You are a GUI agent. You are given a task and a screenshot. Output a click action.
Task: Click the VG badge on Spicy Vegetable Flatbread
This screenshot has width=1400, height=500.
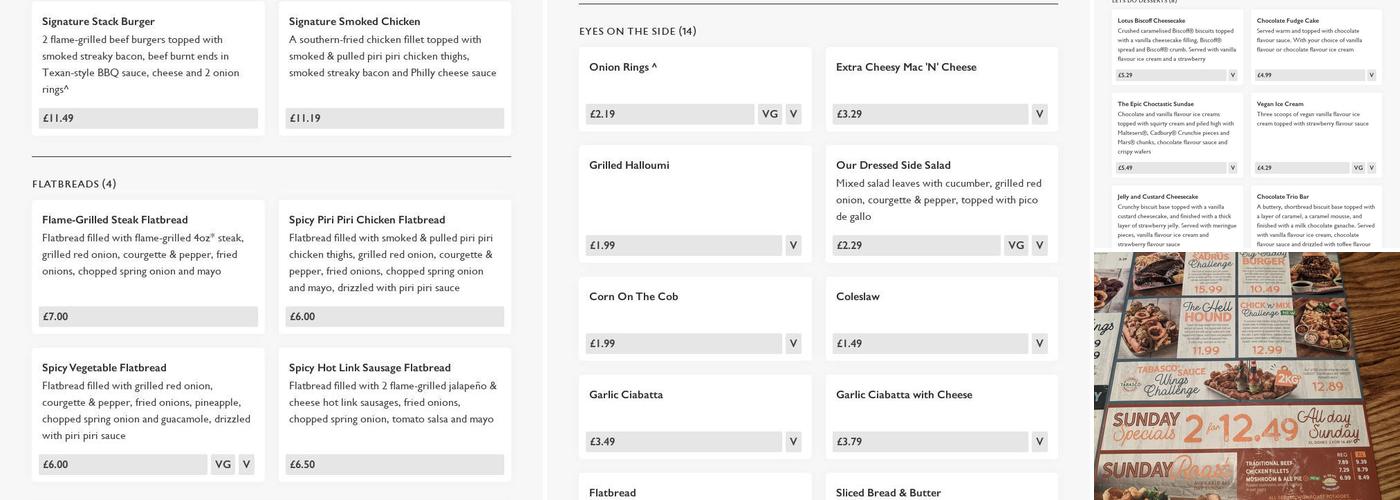pyautogui.click(x=222, y=464)
